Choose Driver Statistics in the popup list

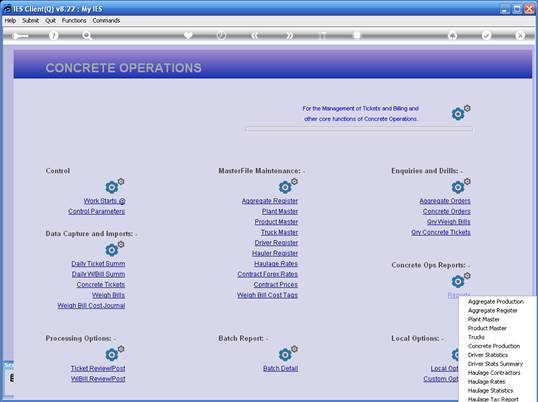488,355
